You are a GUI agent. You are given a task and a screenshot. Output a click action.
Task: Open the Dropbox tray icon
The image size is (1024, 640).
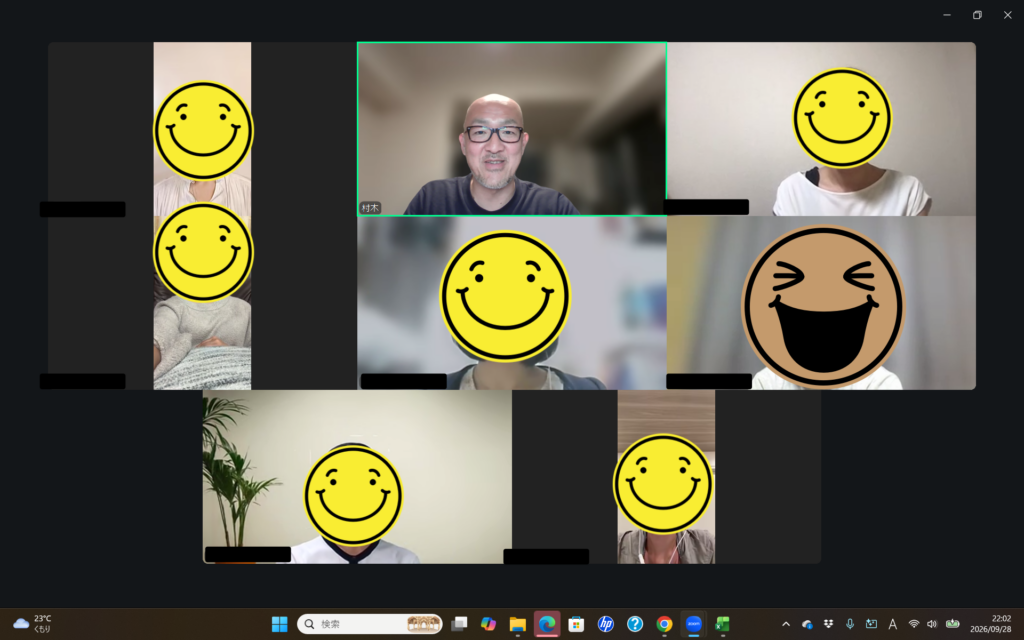[828, 624]
